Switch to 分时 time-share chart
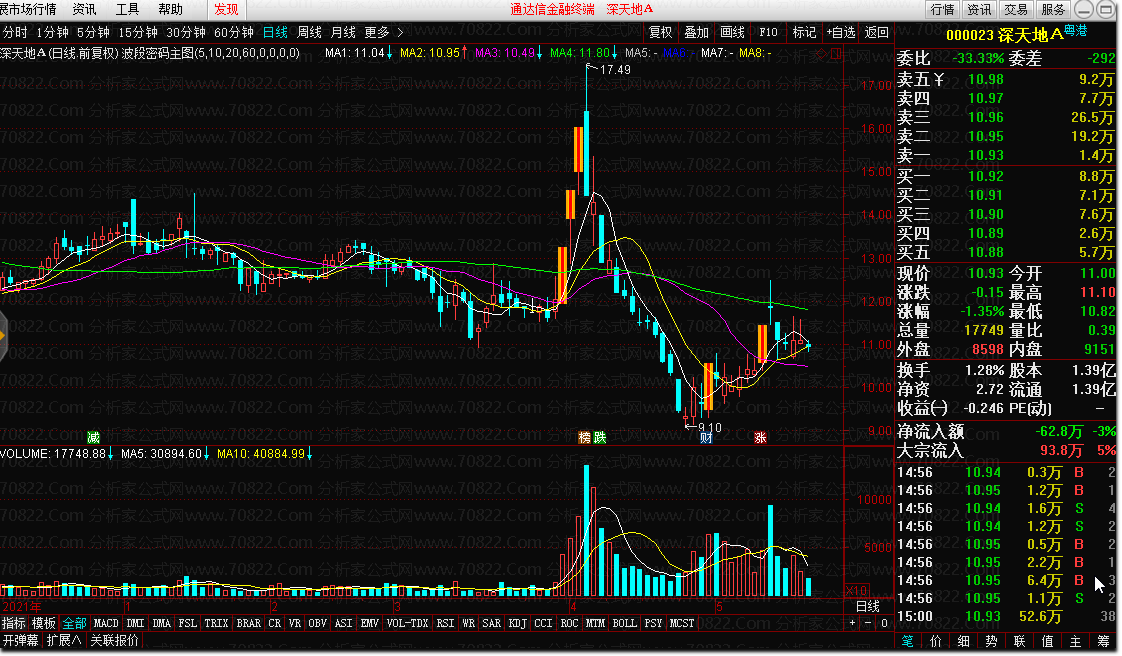This screenshot has width=1122, height=656. (x=15, y=32)
